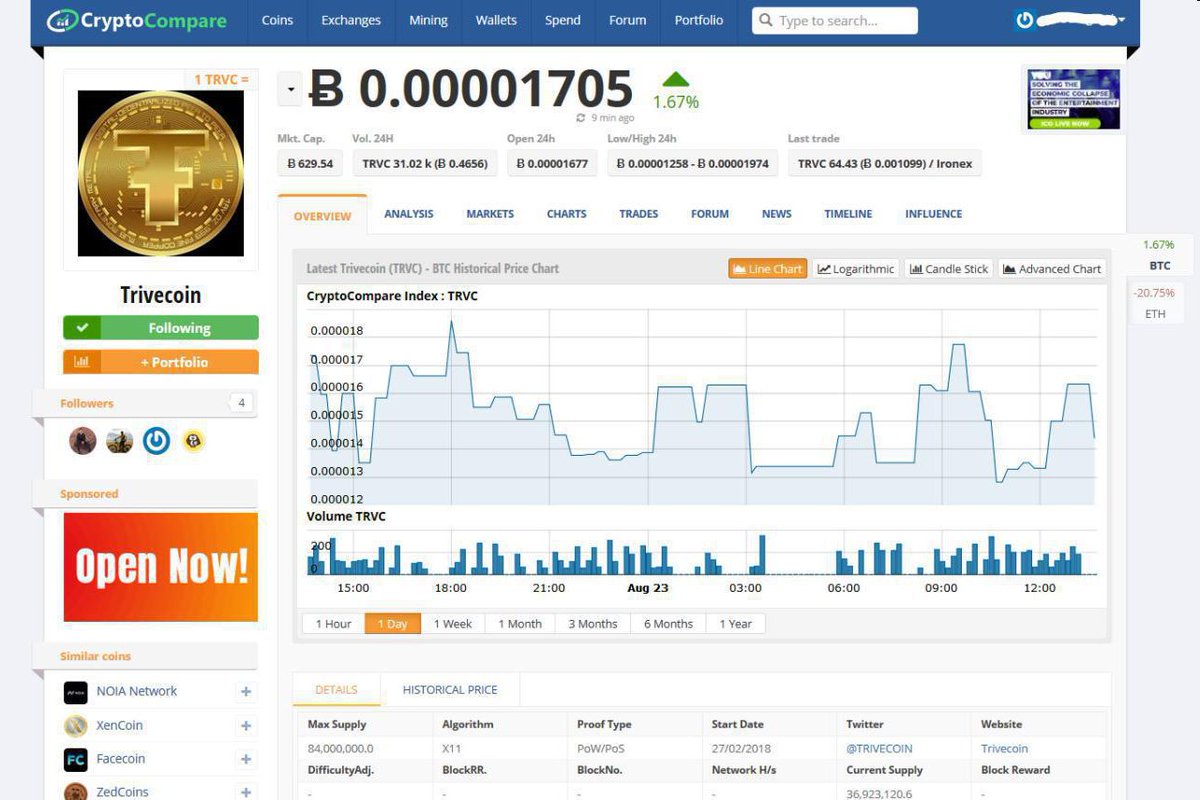Click the 'Open Now!' sponsored banner
Screen dimensions: 1200x800
161,567
